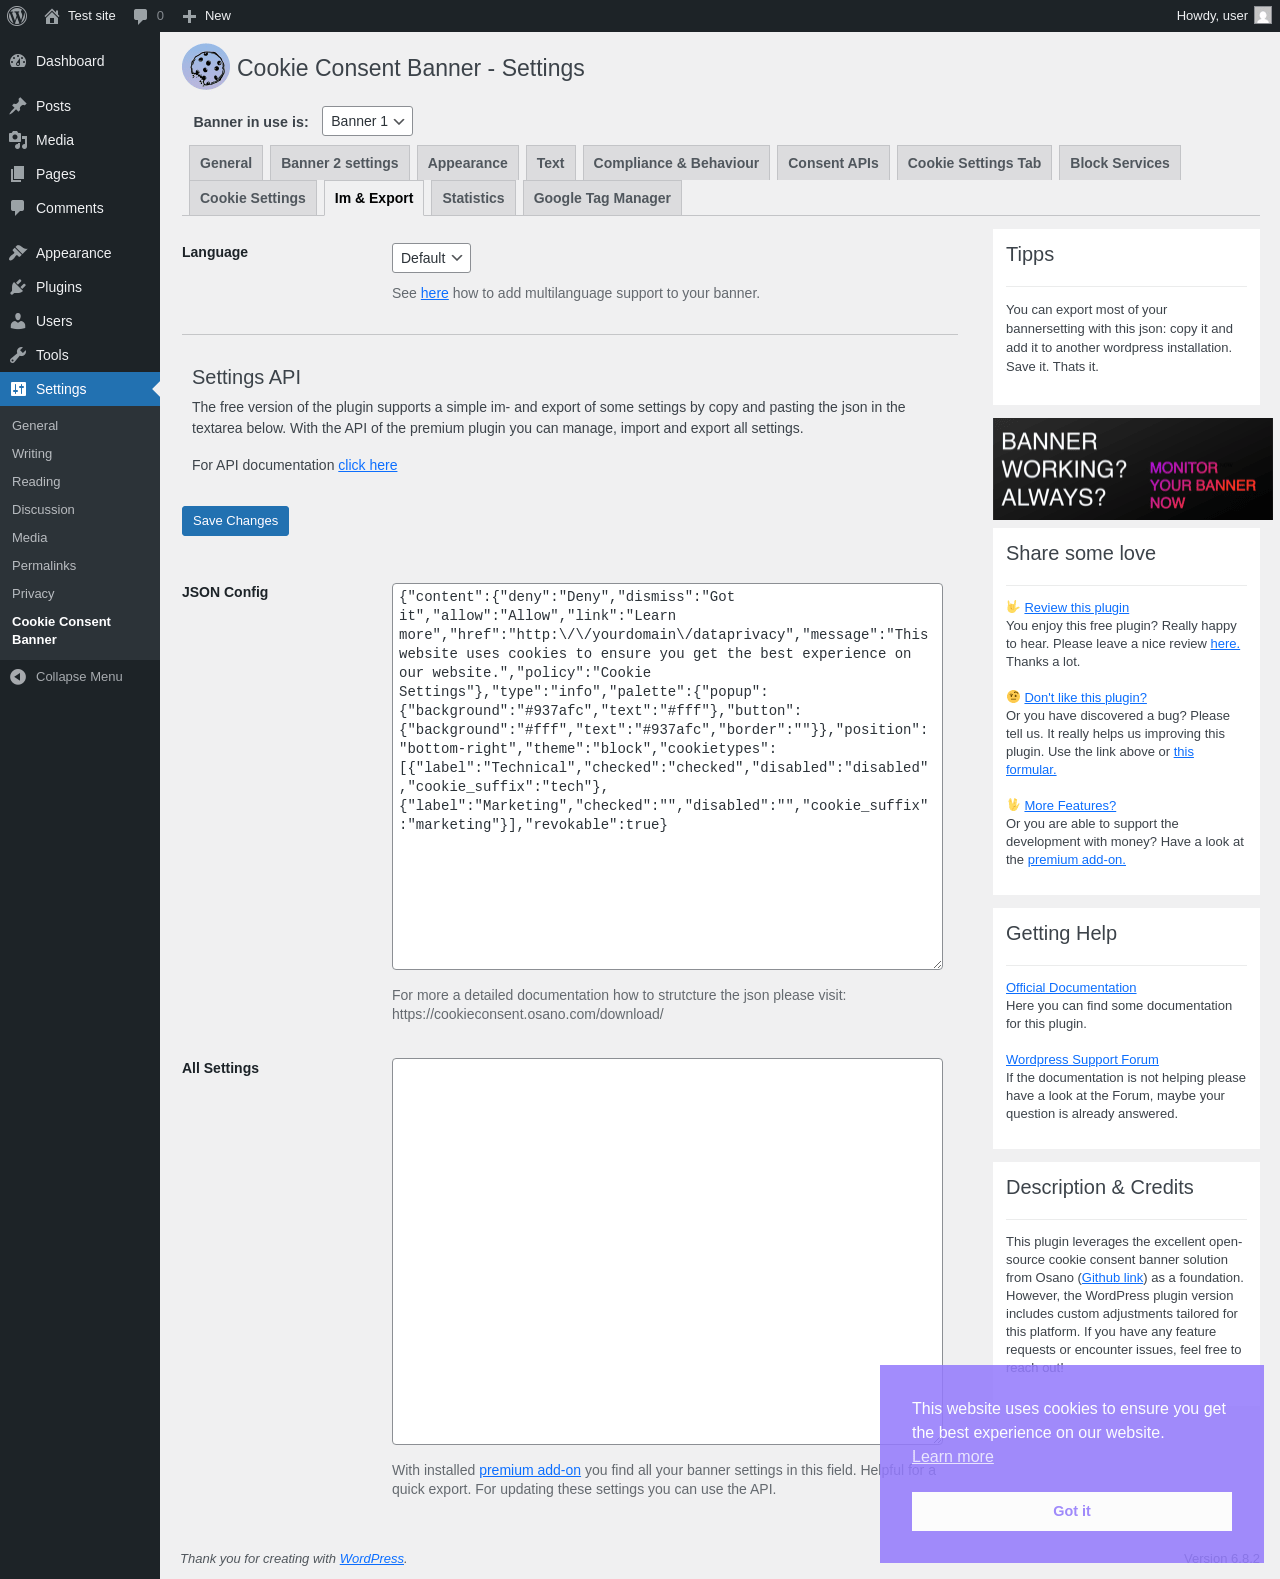Click Got it on the cookie banner
Screen dimensions: 1280x1579
pyautogui.click(x=1072, y=1511)
